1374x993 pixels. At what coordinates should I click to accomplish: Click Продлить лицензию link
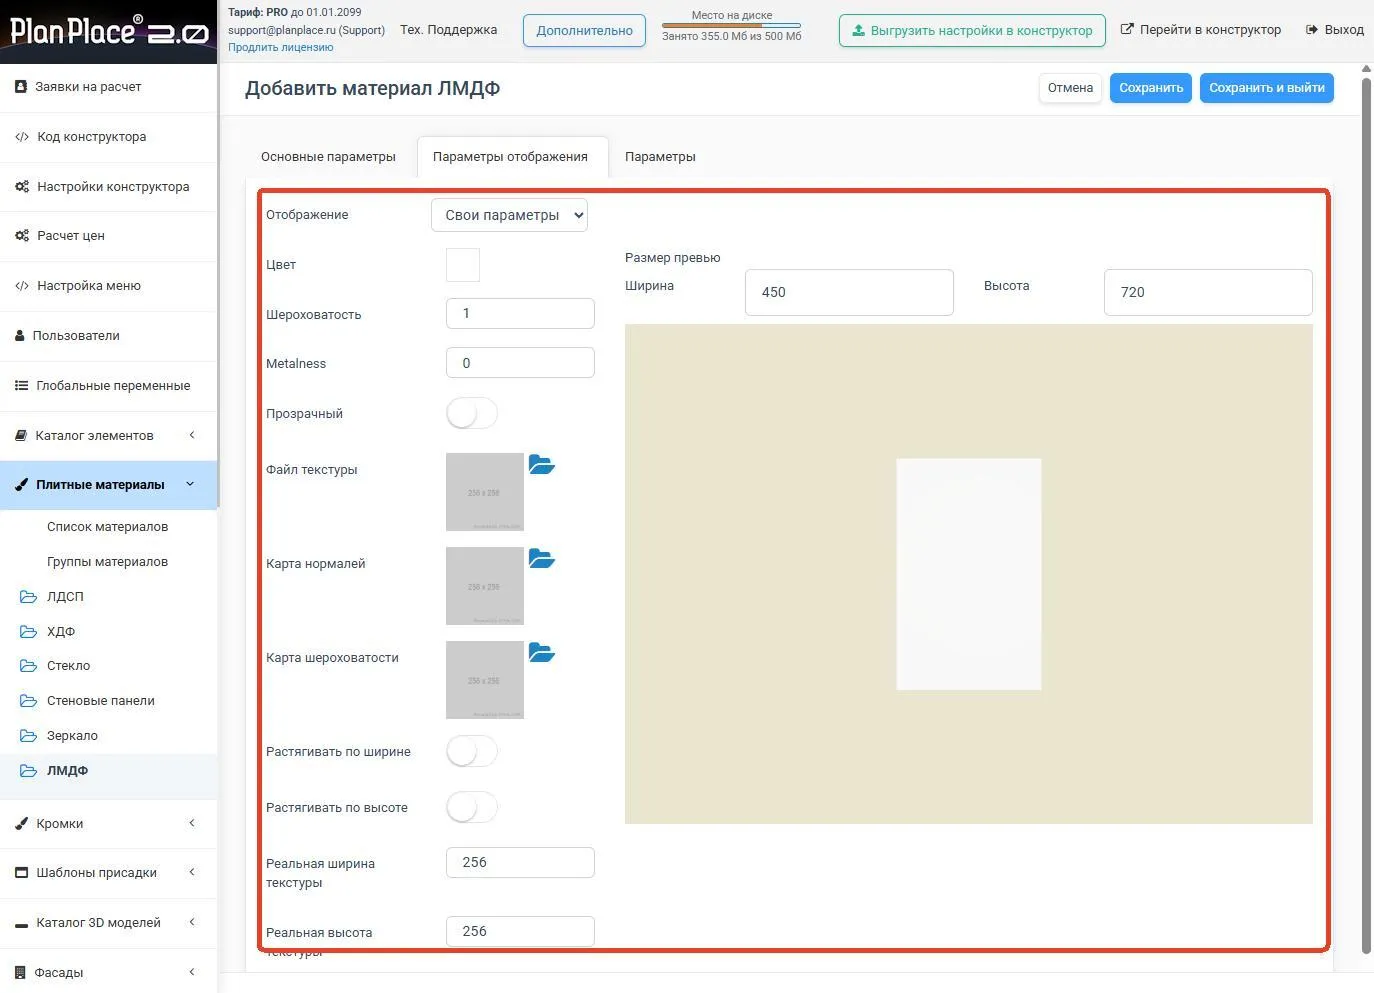(x=280, y=47)
